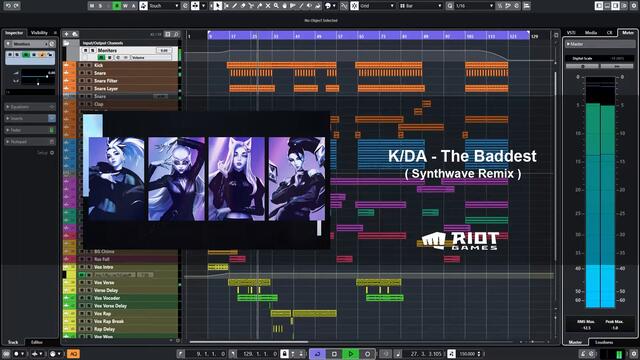Toggle green Read automation R button
The width and height of the screenshot is (640, 360).
coord(117,6)
